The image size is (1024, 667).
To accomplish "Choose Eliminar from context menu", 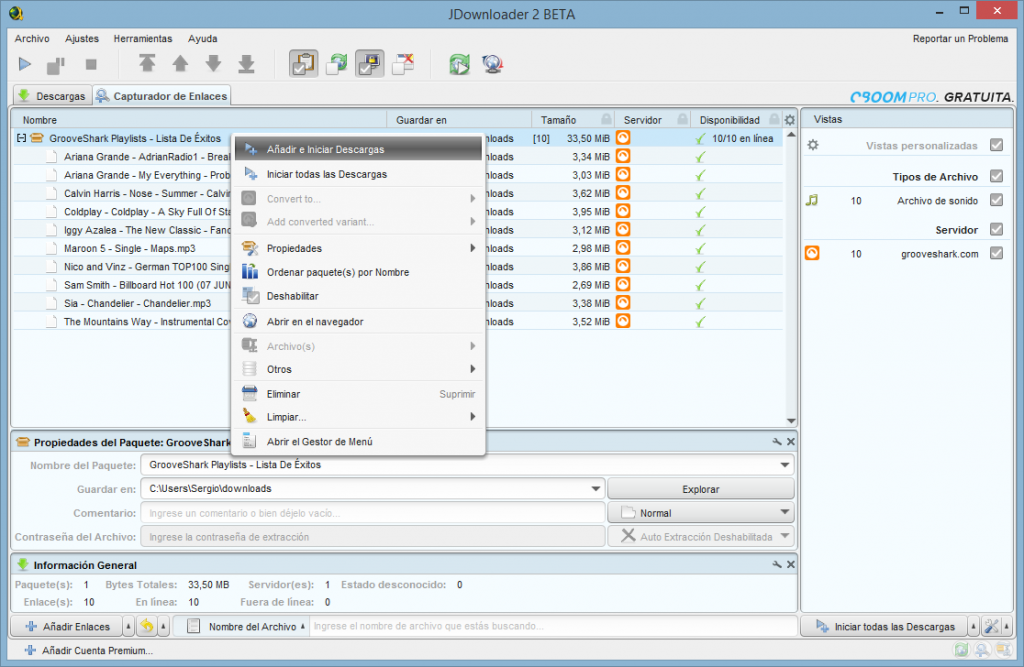I will point(359,394).
